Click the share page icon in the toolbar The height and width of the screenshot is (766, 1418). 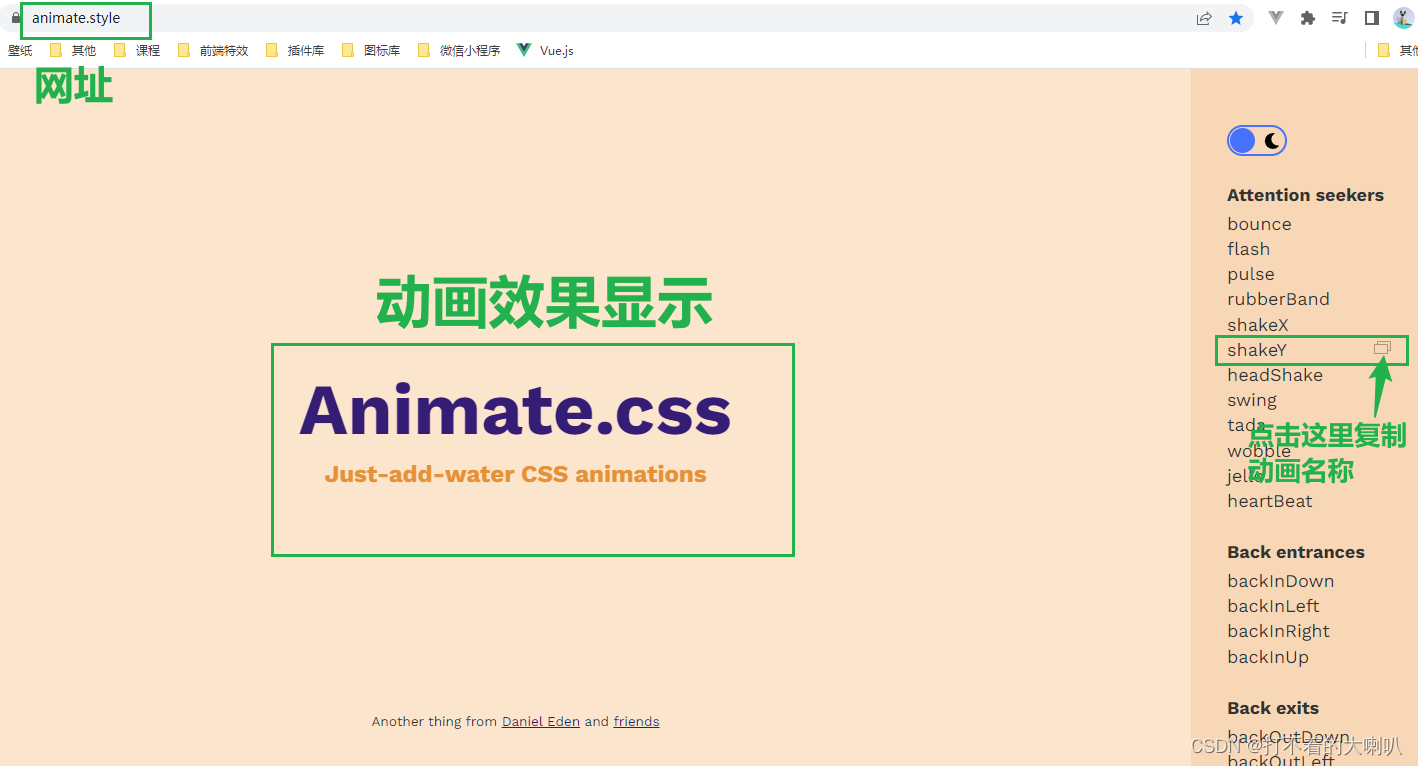tap(1203, 18)
